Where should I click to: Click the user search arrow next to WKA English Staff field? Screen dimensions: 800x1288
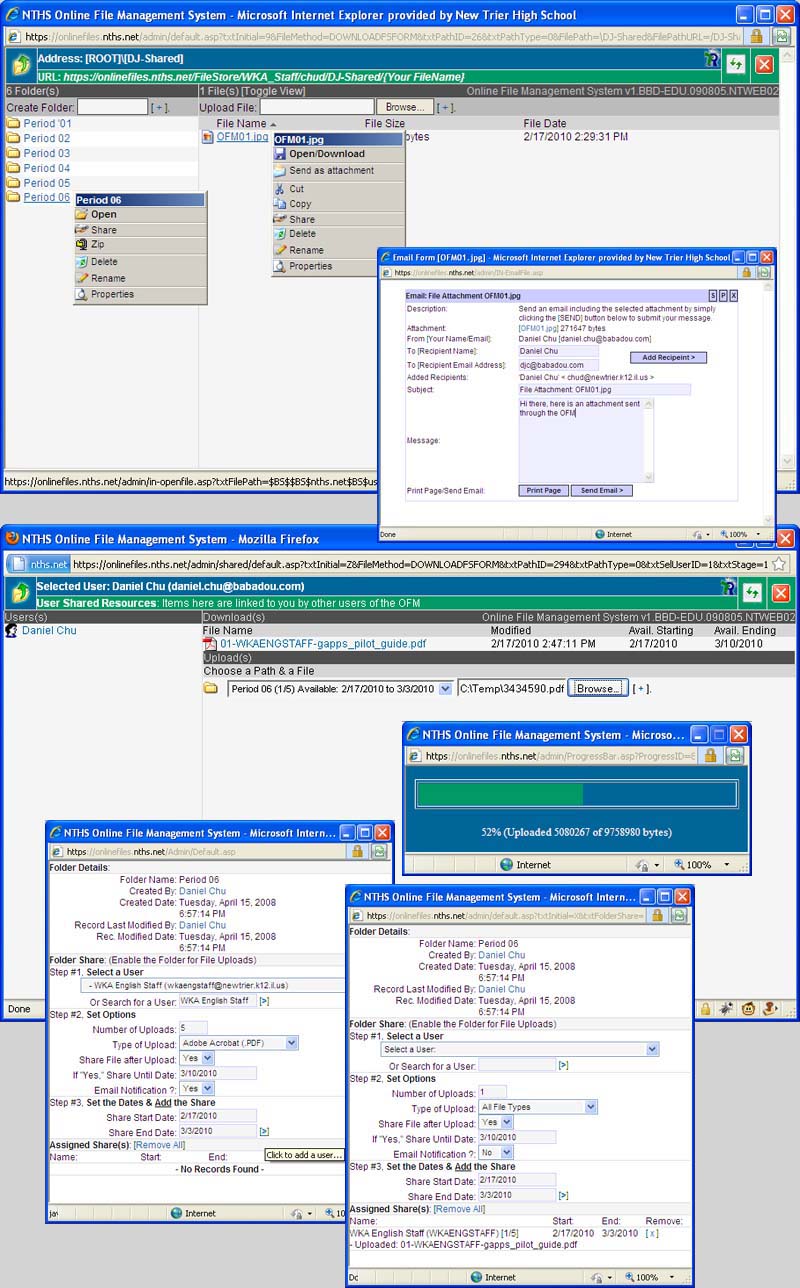pos(264,1001)
